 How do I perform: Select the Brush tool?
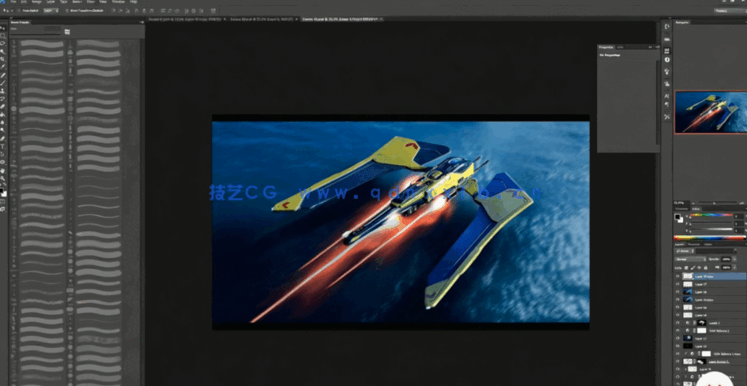(3, 83)
